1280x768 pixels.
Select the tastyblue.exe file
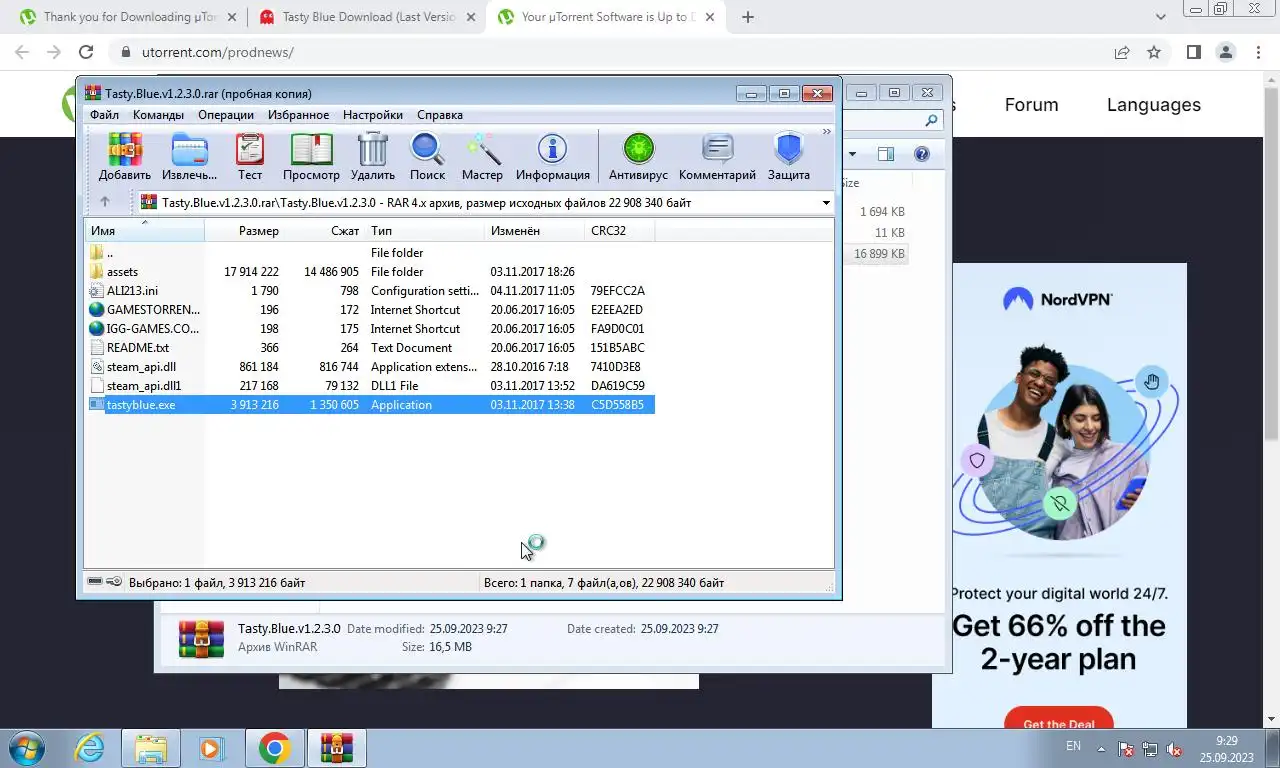[370, 405]
